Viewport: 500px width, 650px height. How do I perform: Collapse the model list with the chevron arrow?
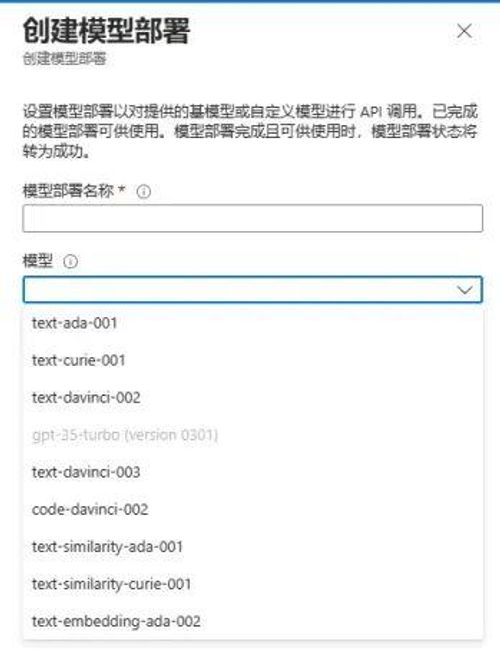pyautogui.click(x=464, y=289)
